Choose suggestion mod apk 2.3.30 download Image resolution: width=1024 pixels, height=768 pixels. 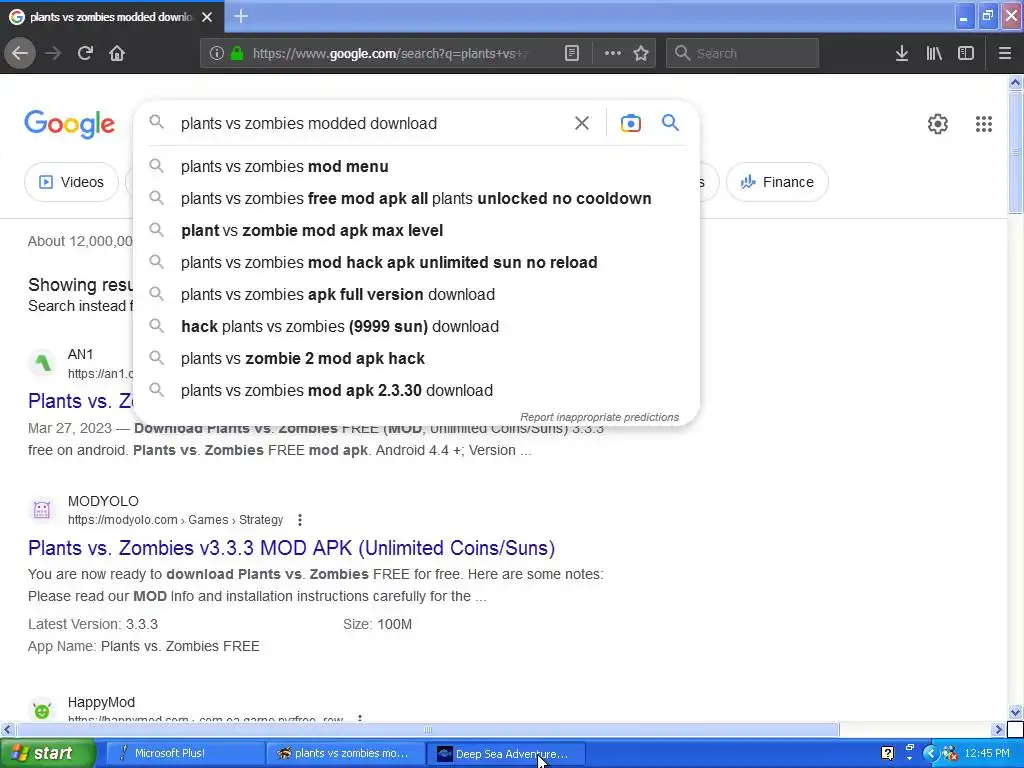pos(416,391)
